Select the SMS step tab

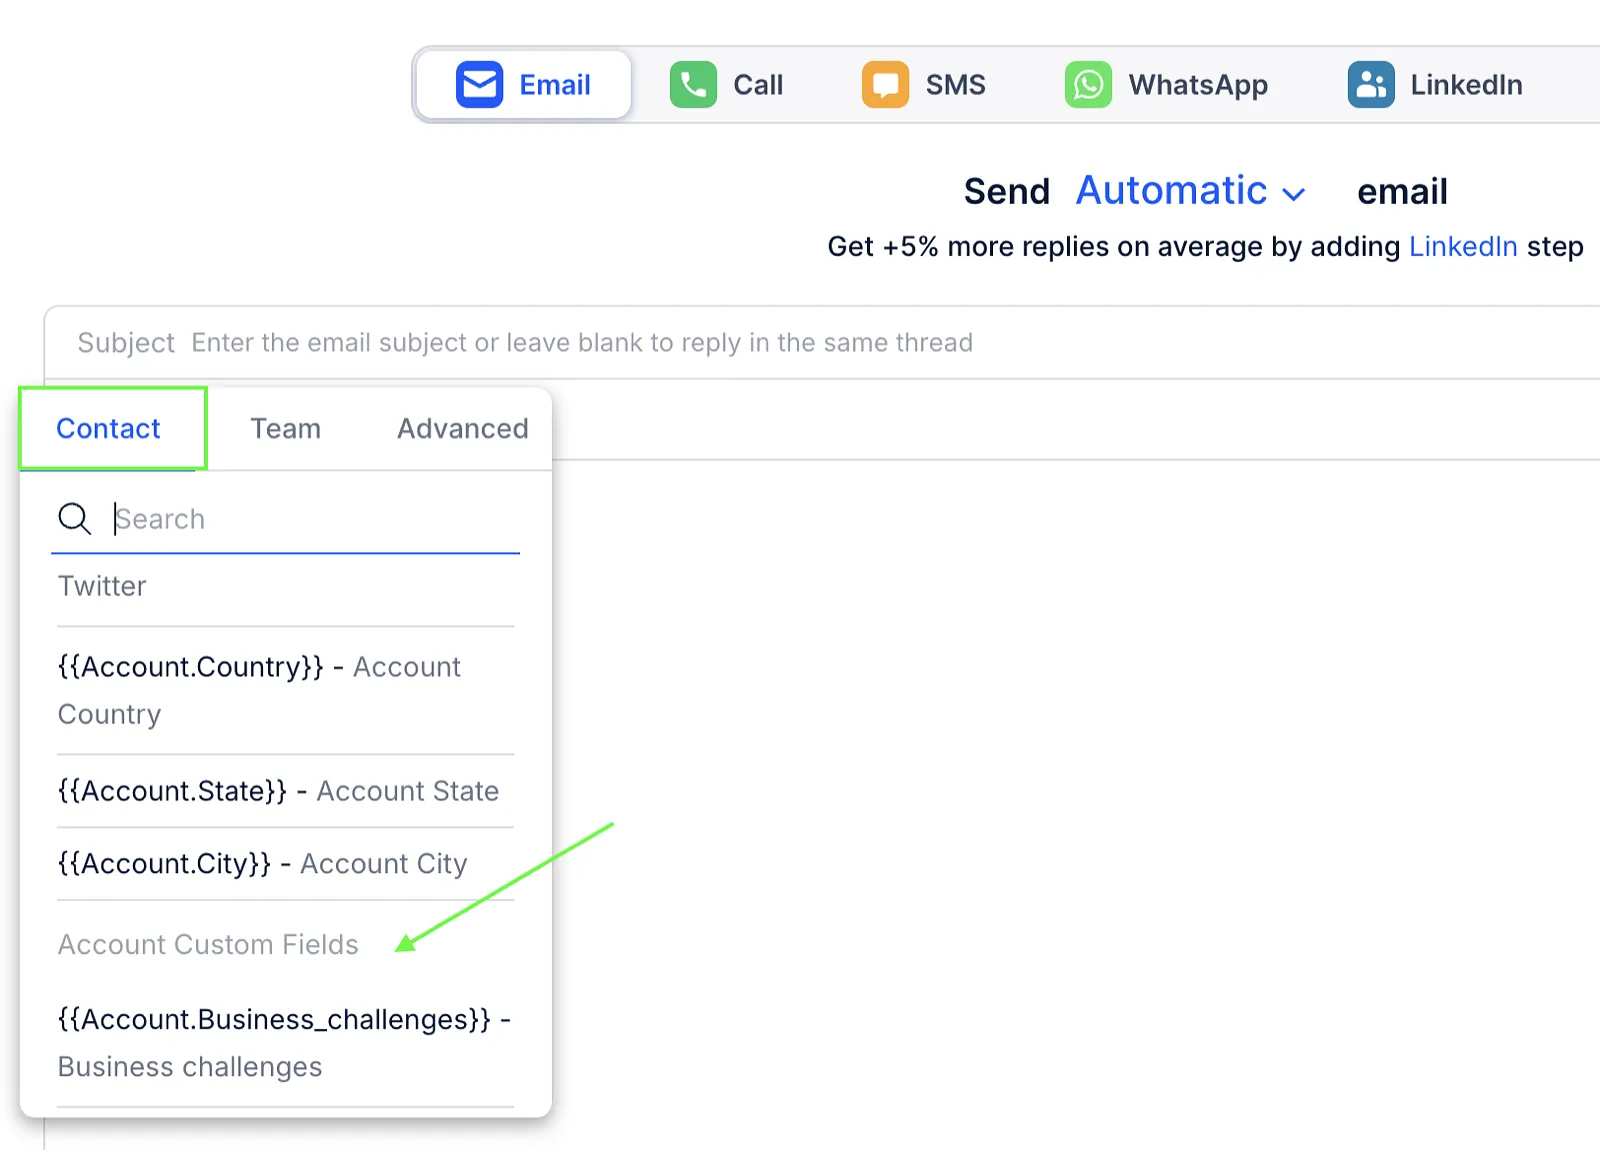tap(924, 85)
